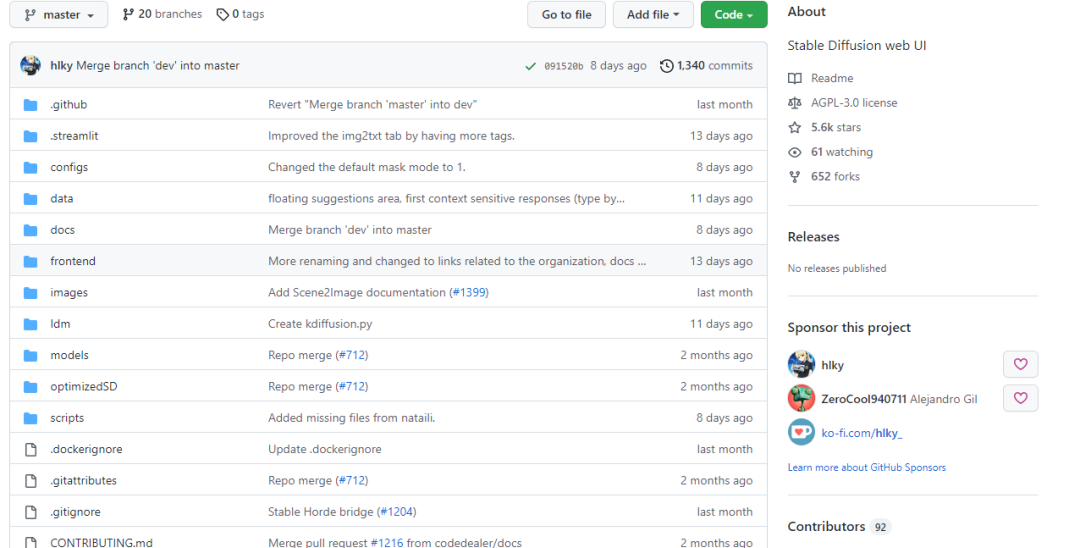Click the .dockerignore file icon
This screenshot has width=1080, height=548.
(30, 450)
